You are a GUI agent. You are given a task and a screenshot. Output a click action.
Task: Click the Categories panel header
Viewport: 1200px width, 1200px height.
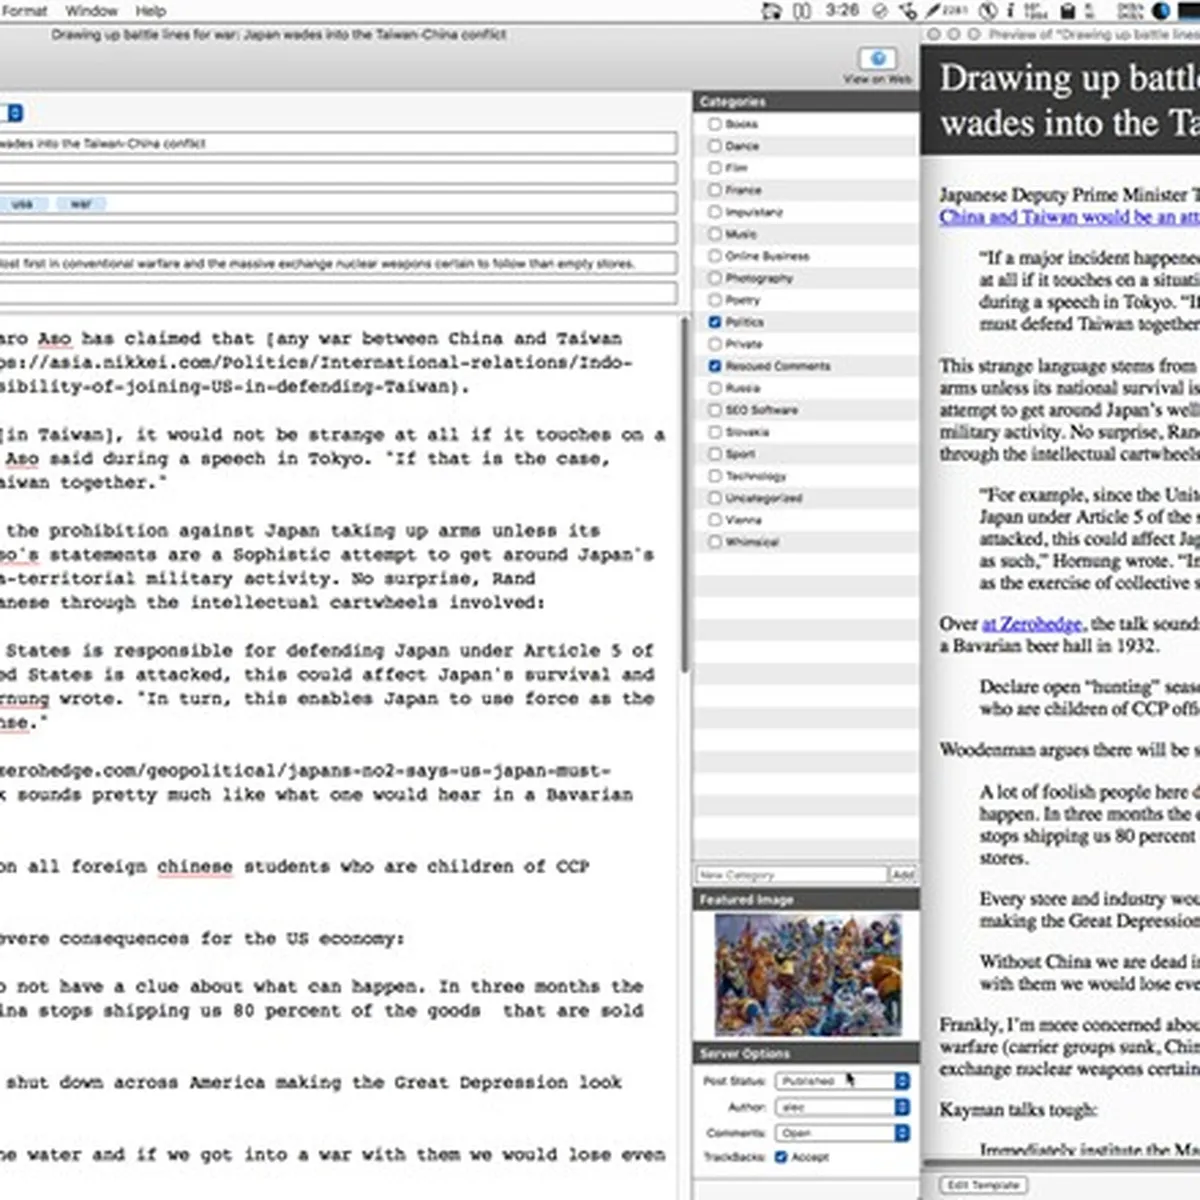point(806,102)
